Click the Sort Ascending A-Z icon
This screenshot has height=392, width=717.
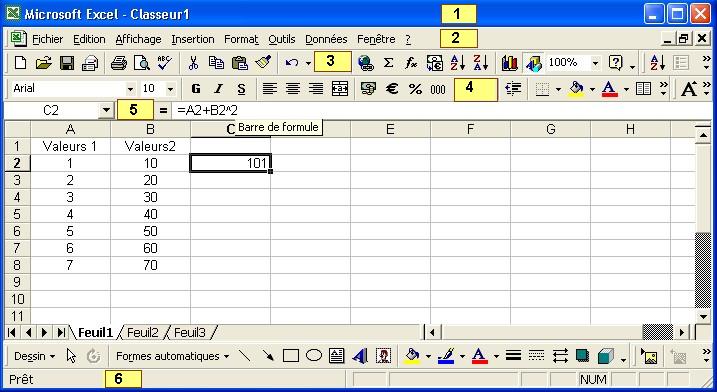click(458, 63)
